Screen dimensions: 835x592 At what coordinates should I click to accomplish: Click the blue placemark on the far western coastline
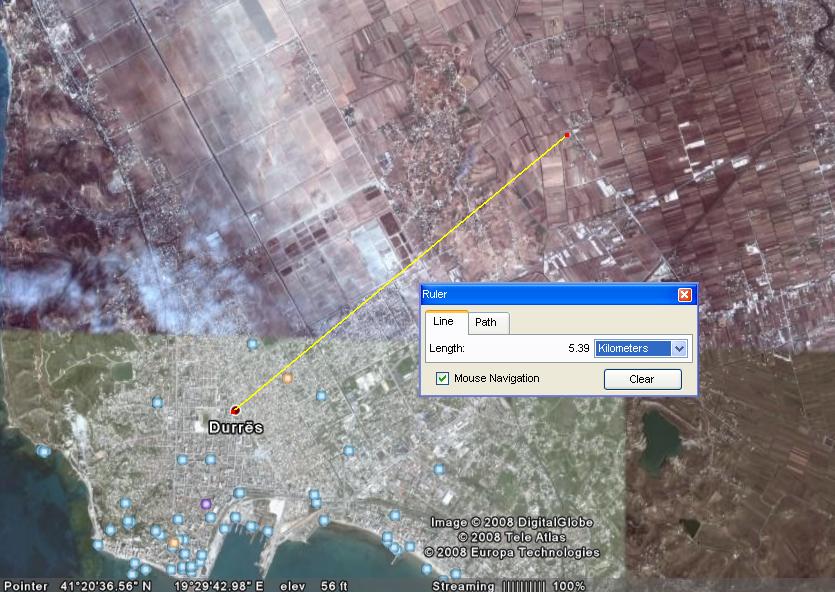pos(42,451)
